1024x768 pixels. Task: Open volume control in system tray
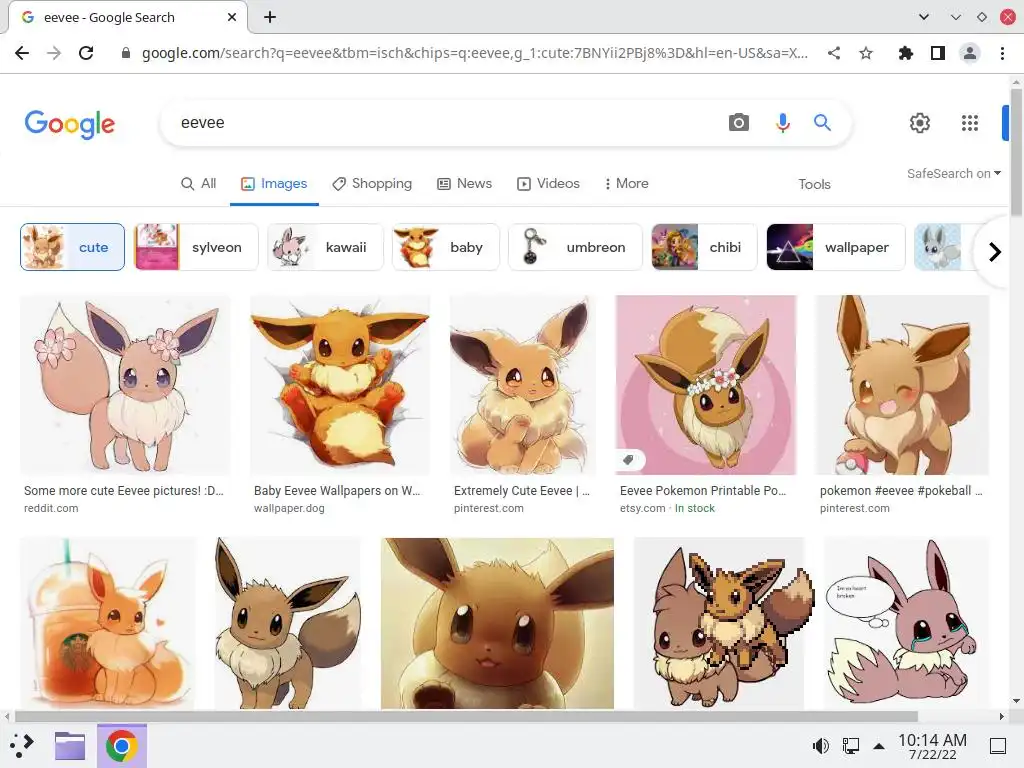820,745
